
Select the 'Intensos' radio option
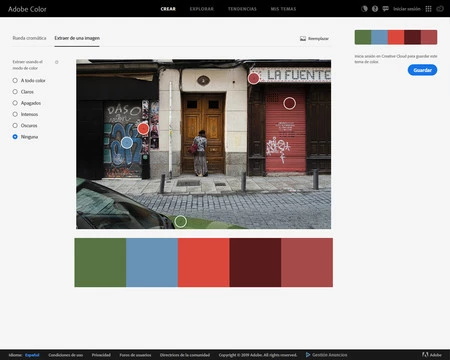[x=15, y=114]
